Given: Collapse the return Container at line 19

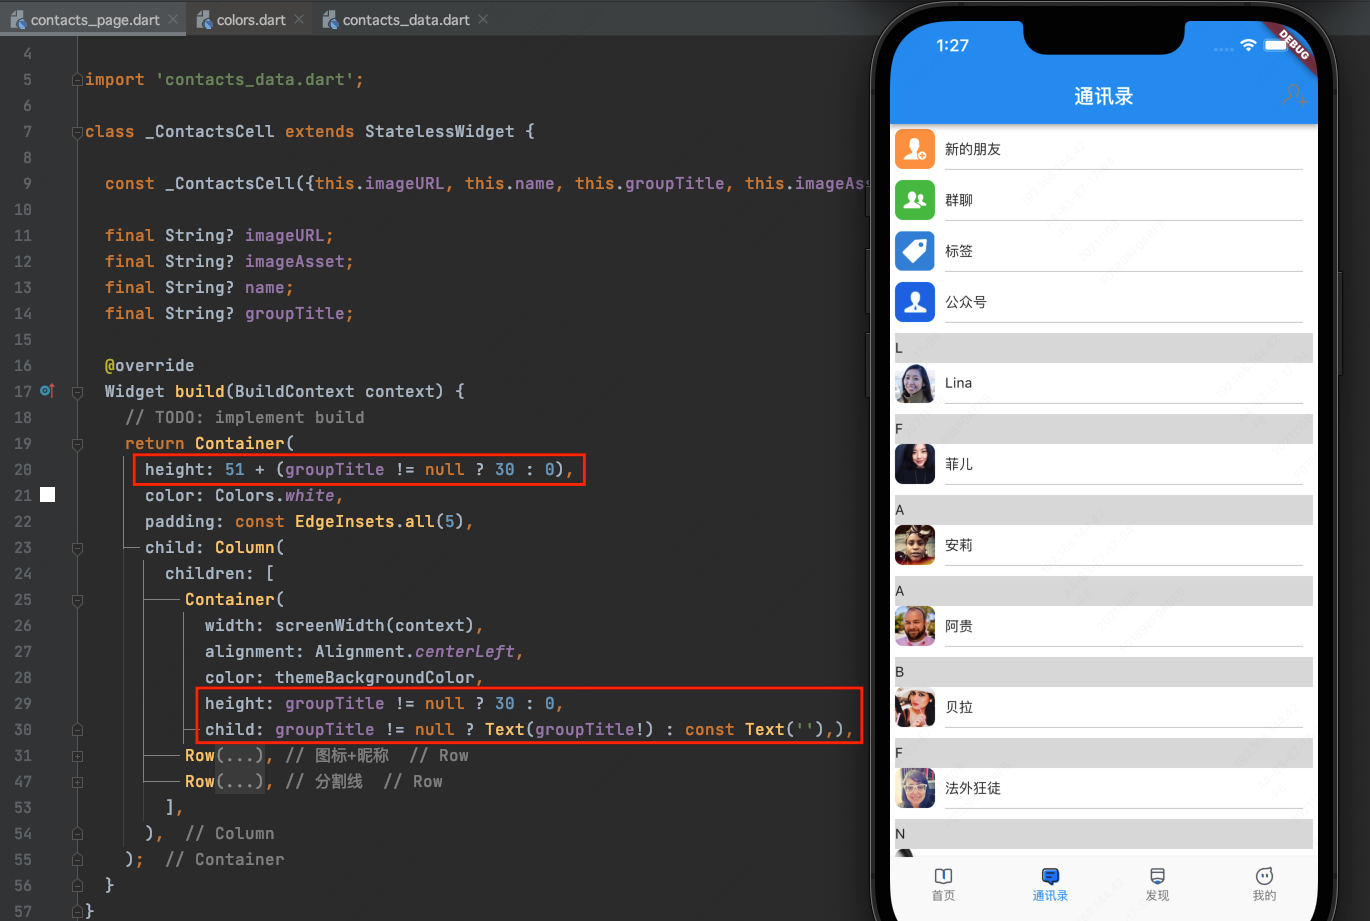Looking at the screenshot, I should [77, 444].
